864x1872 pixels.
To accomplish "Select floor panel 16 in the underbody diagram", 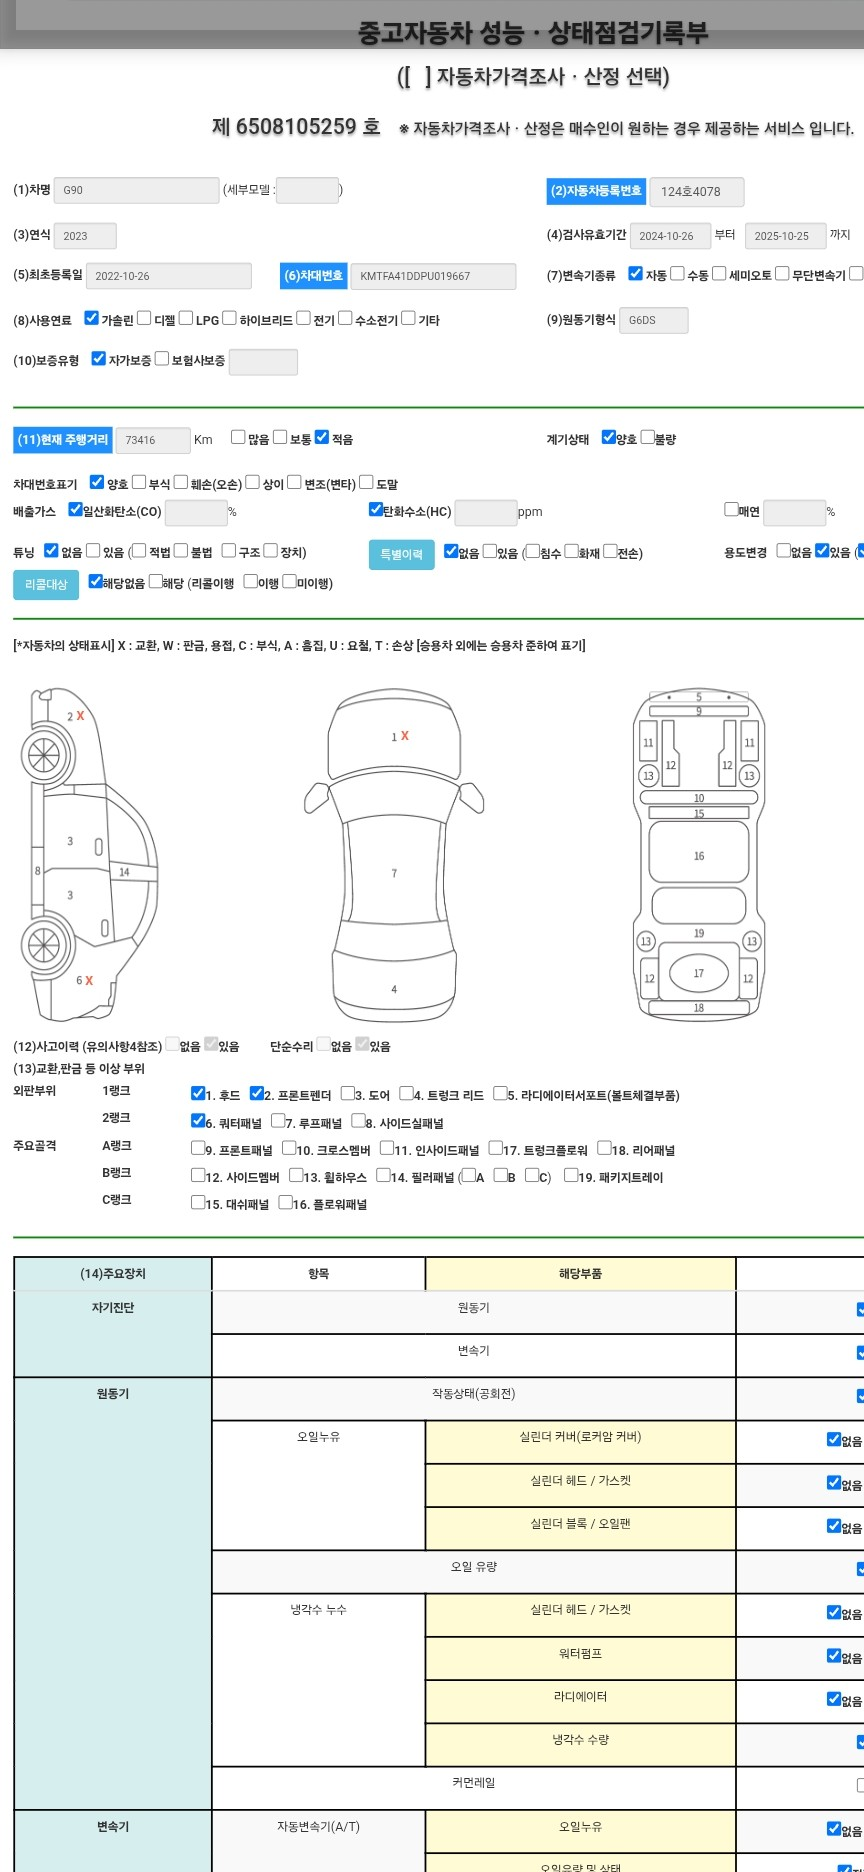I will [698, 855].
